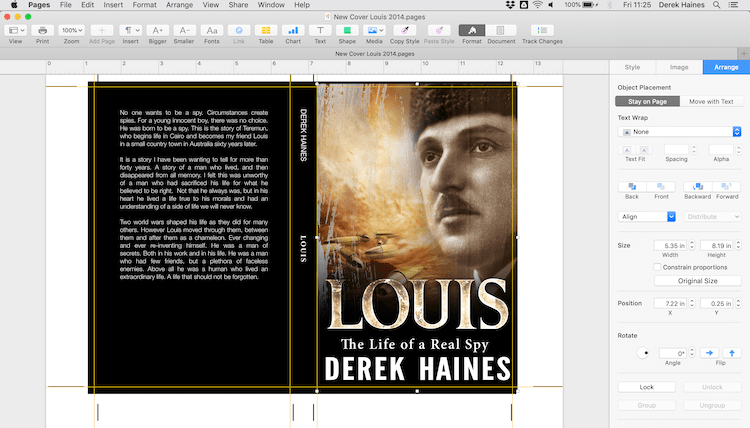Switch to the Style tab
This screenshot has width=750, height=428.
tap(632, 67)
